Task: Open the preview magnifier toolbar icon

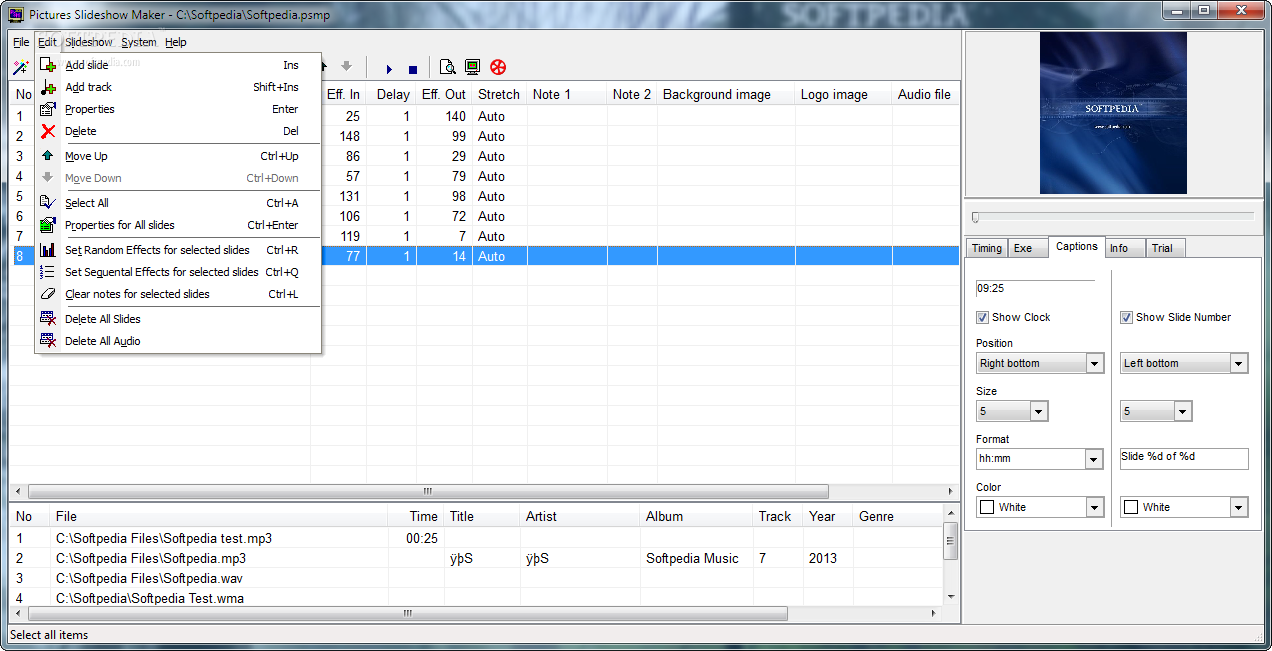Action: (447, 67)
